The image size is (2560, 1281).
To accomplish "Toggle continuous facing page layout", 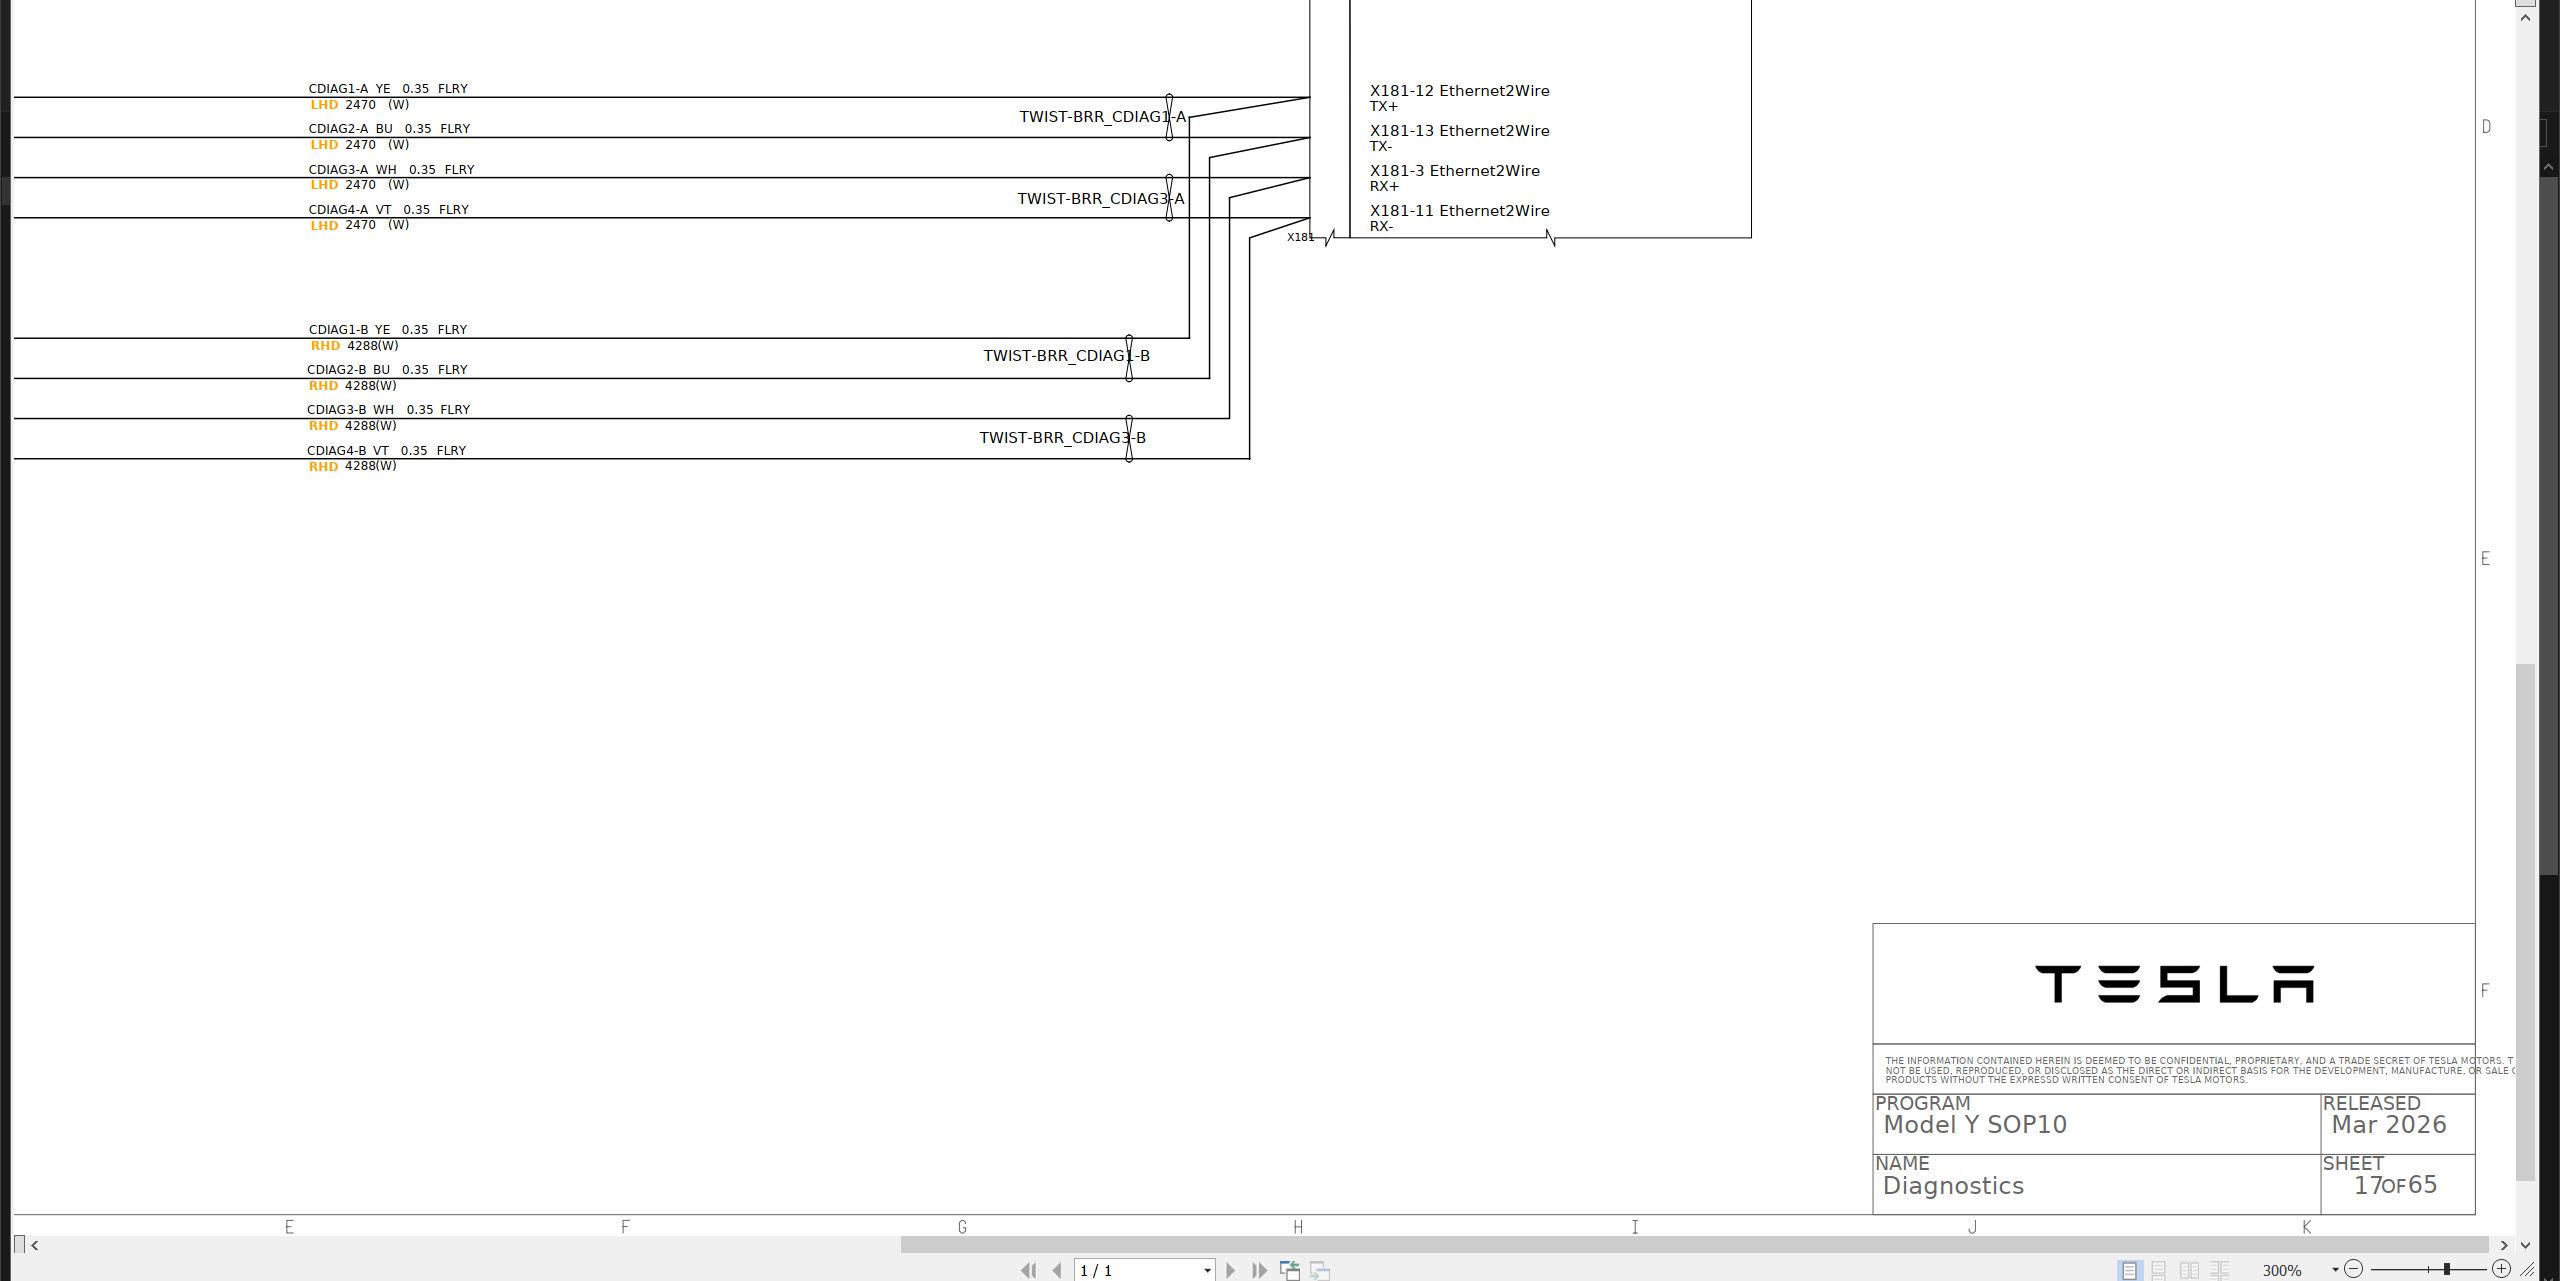I will click(2219, 1270).
